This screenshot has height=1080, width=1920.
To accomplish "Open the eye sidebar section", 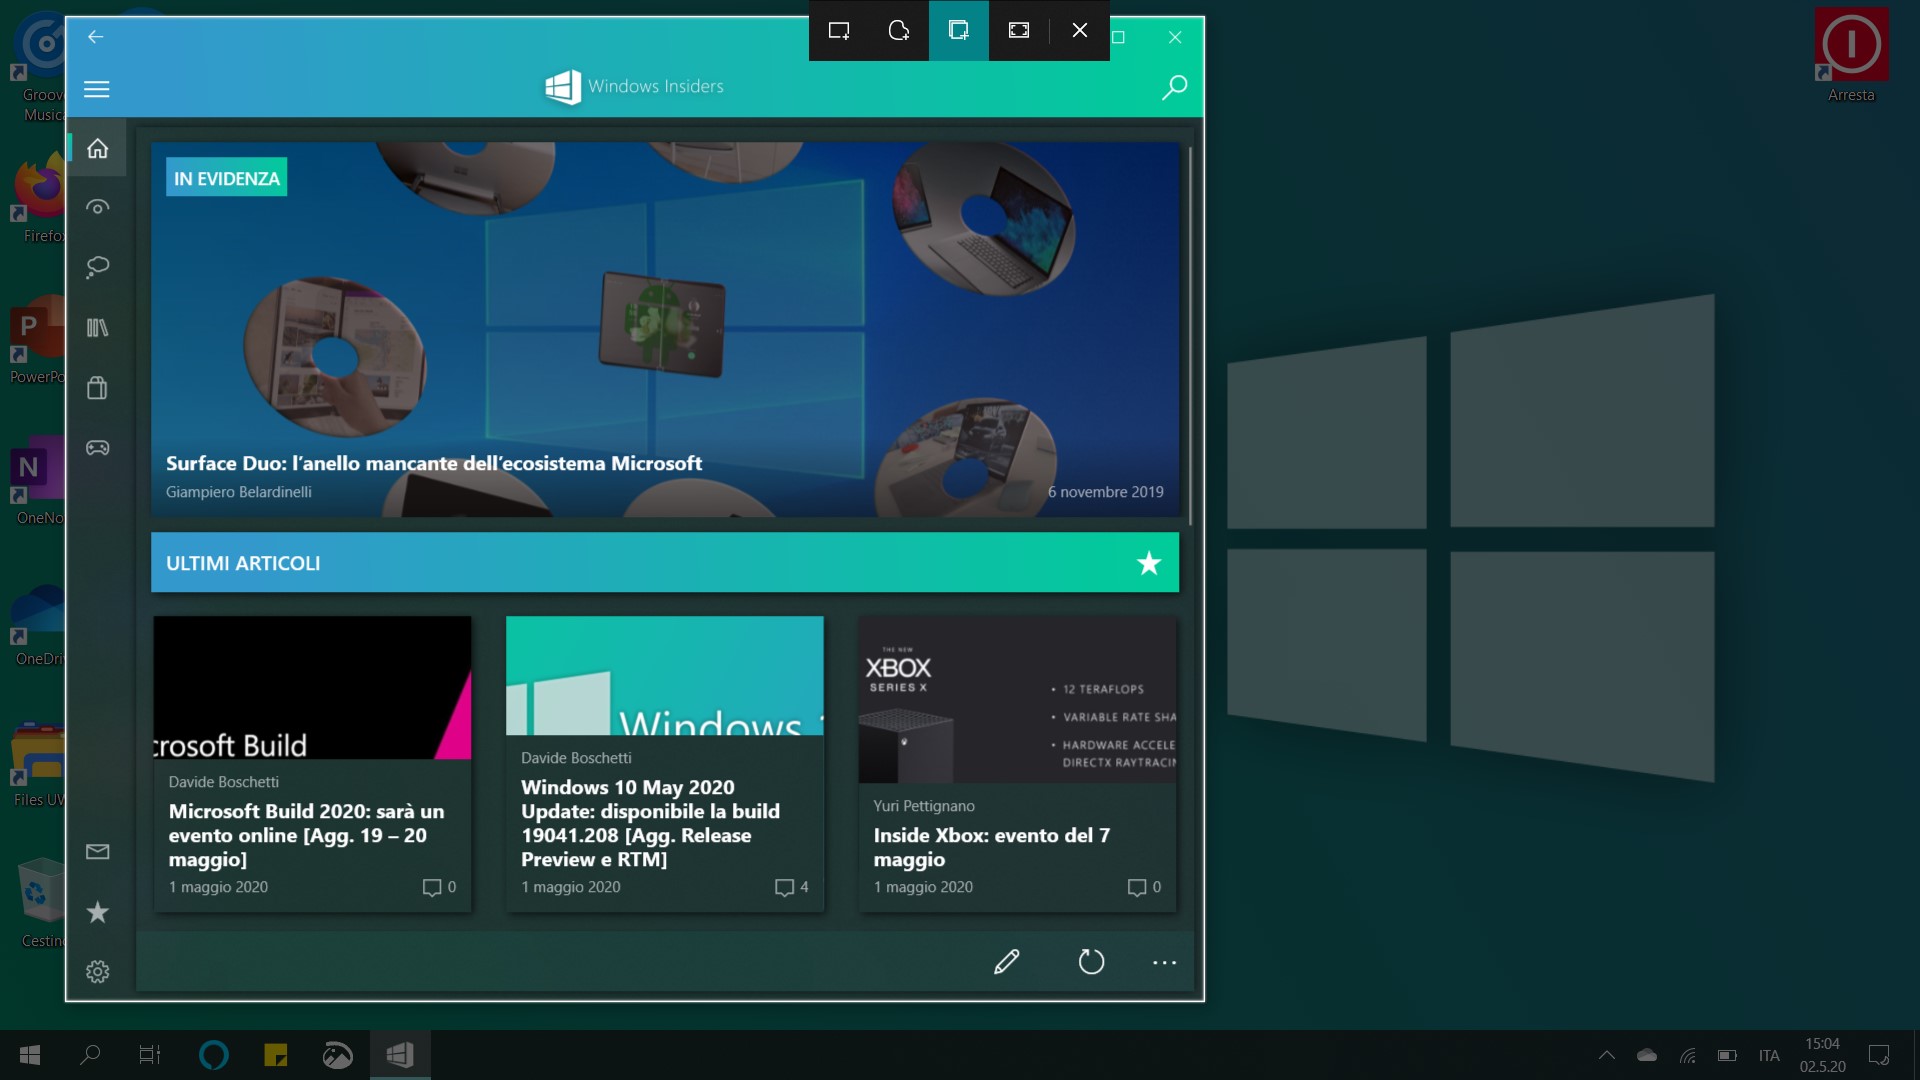I will [97, 208].
